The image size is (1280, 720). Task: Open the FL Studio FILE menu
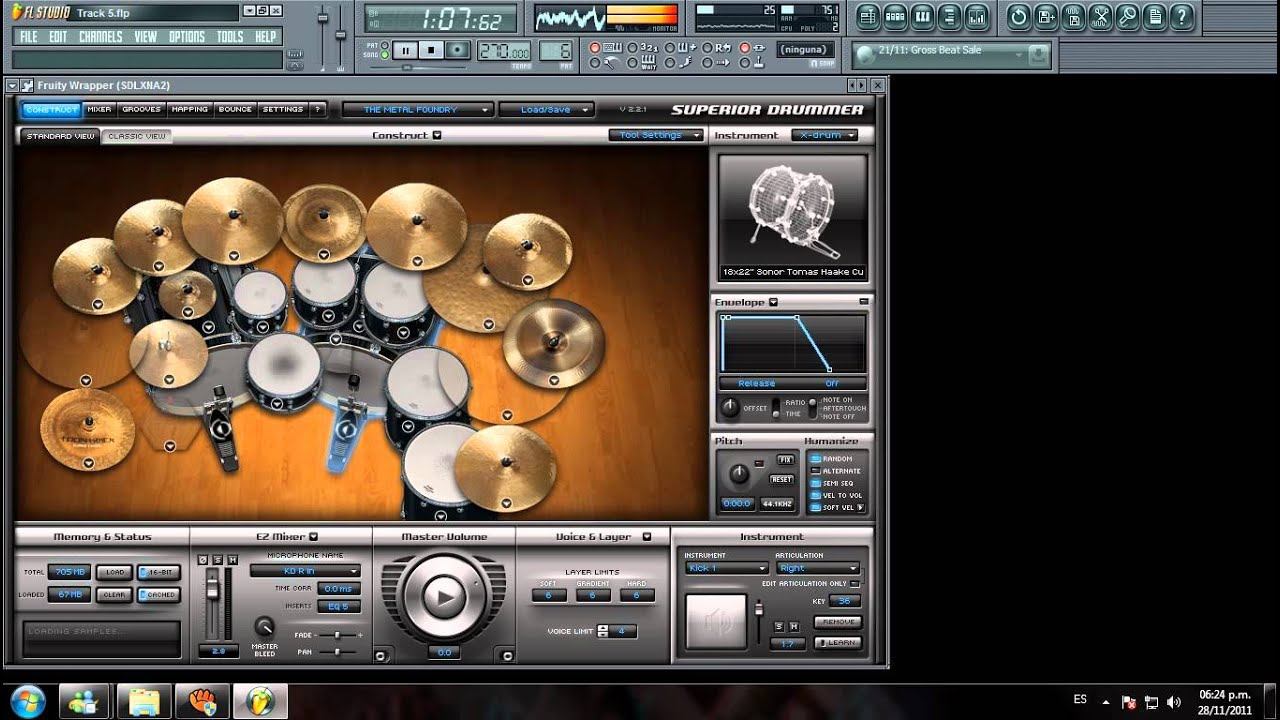(x=28, y=37)
